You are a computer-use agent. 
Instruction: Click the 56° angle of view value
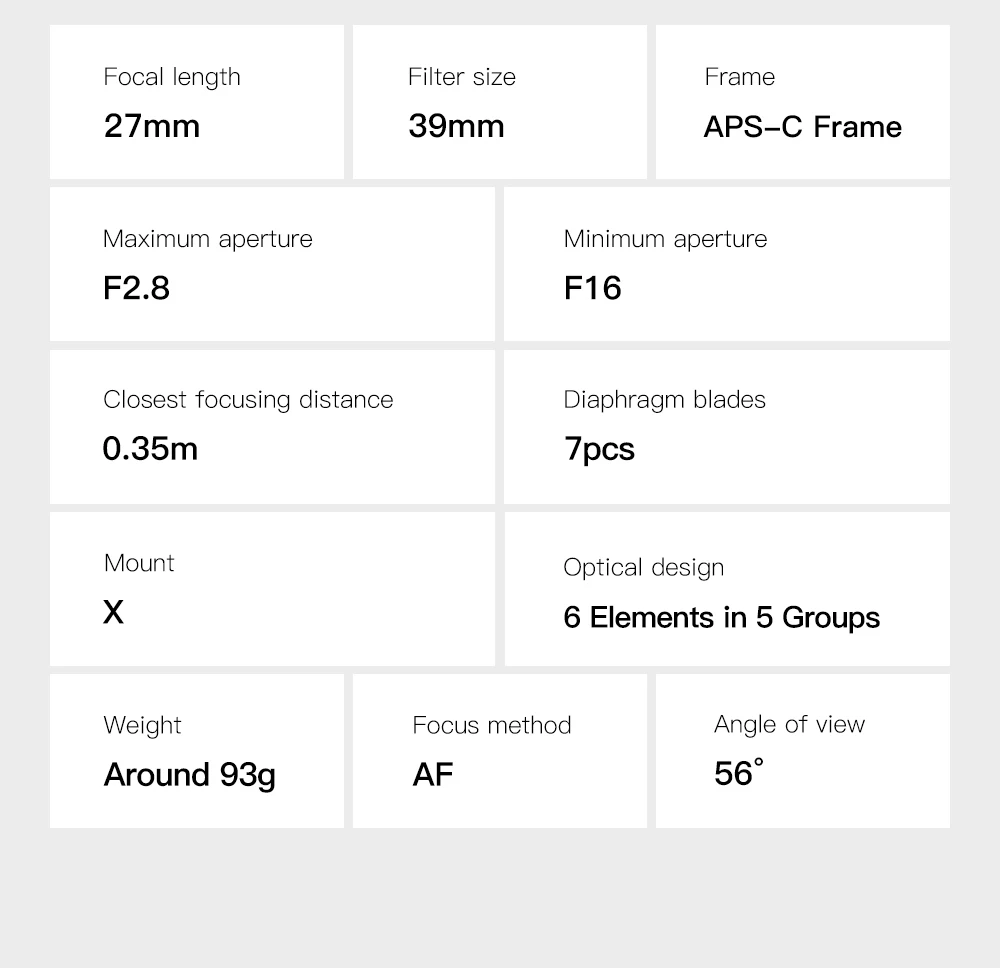coord(738,773)
